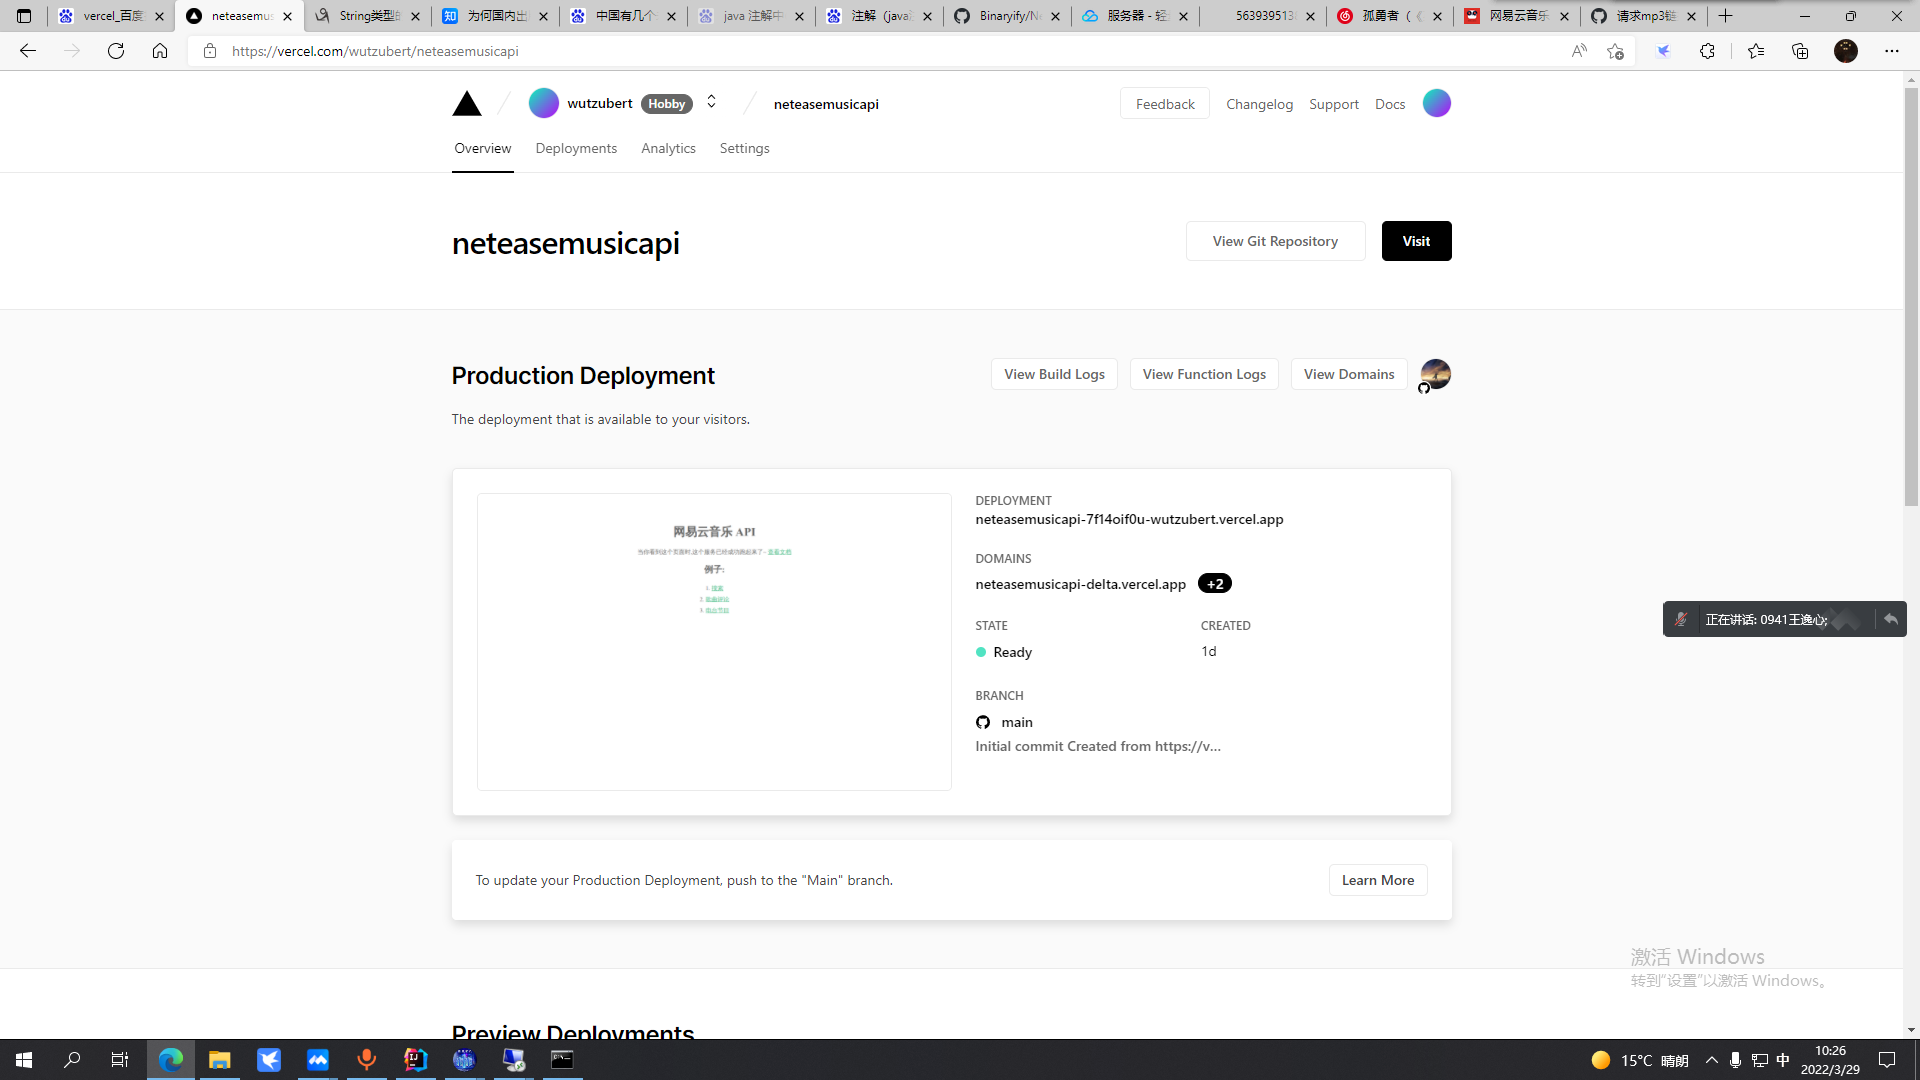Expand the +2 domains badge
This screenshot has height=1080, width=1920.
click(1214, 584)
